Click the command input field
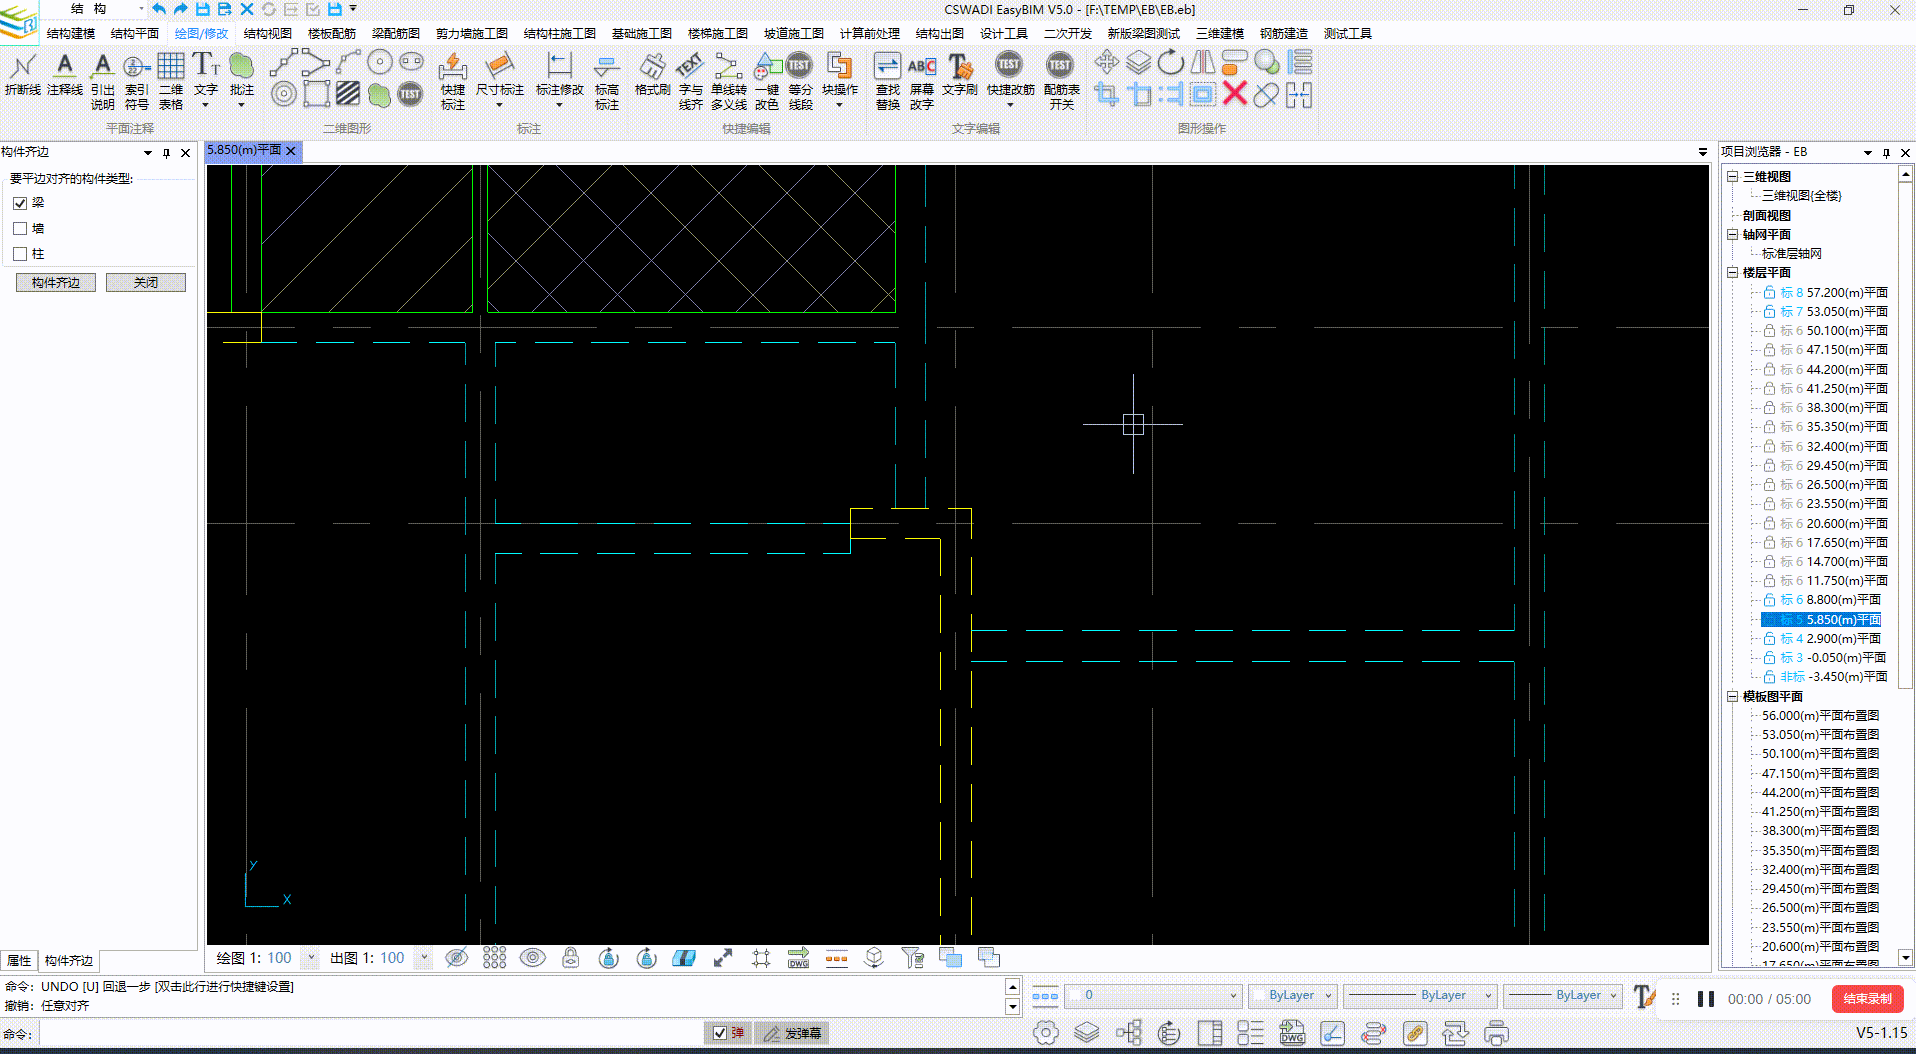This screenshot has height=1054, width=1916. pos(370,1034)
